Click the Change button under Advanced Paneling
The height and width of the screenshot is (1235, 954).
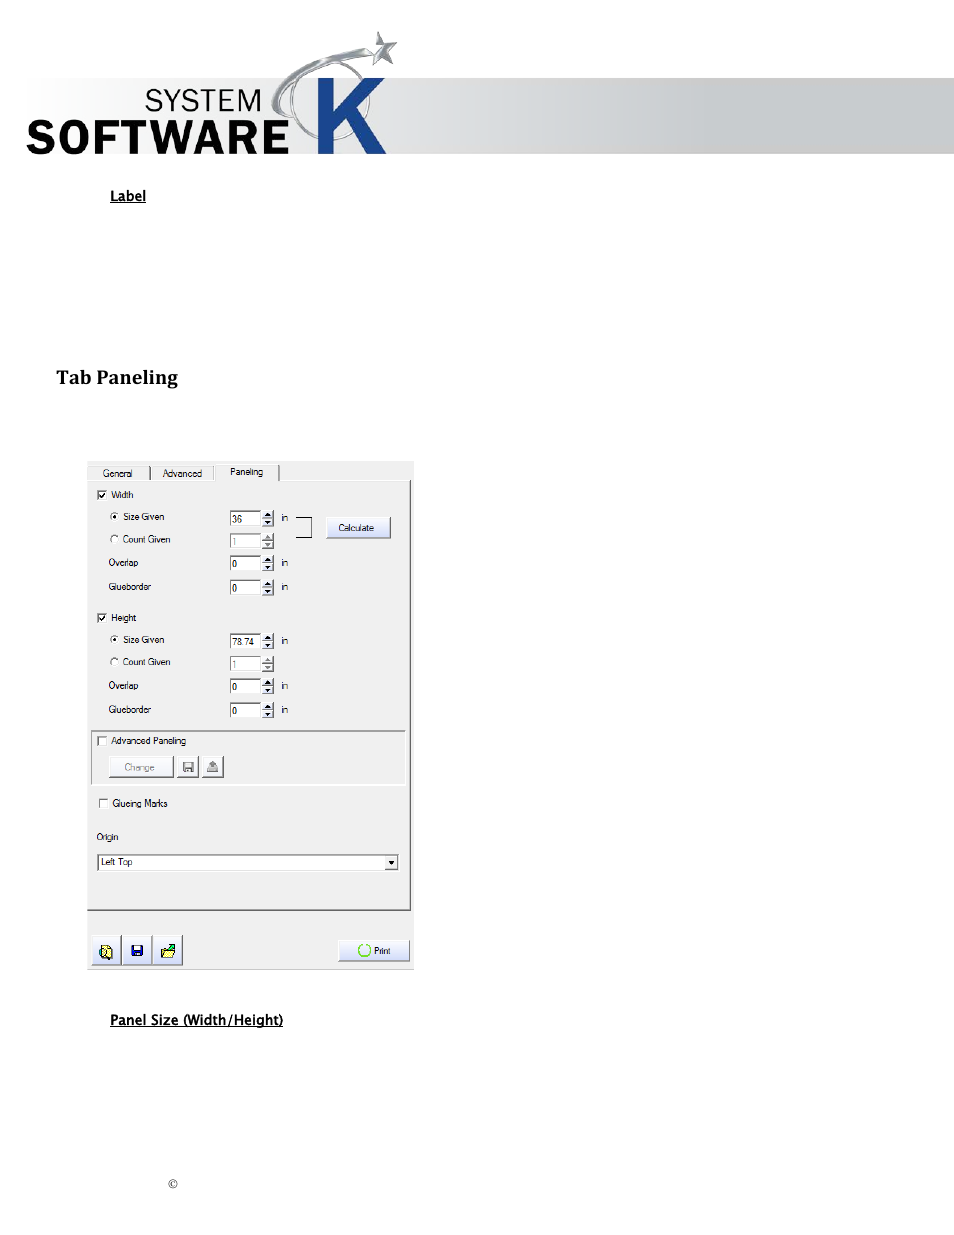(140, 767)
